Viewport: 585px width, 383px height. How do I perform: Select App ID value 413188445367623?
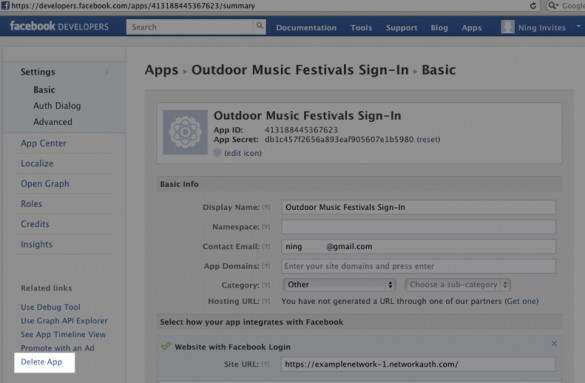(x=301, y=130)
